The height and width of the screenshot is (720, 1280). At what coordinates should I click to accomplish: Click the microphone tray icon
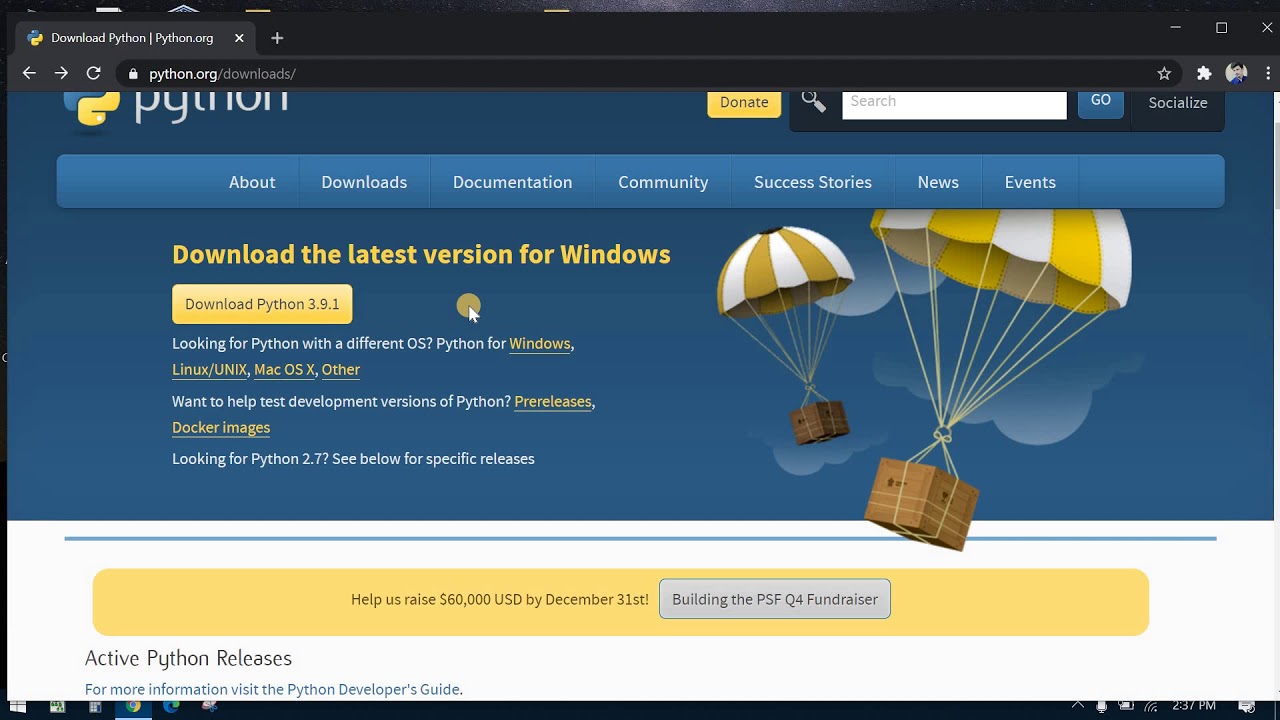pos(1101,706)
